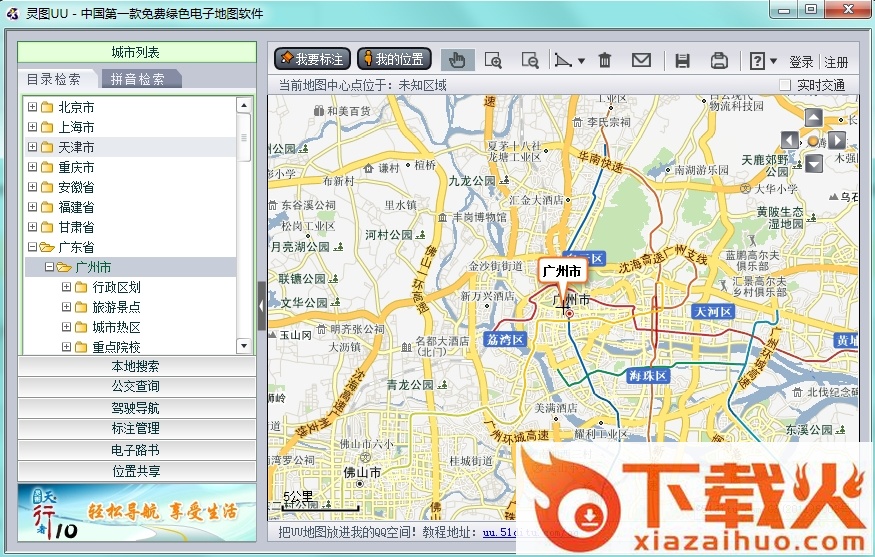Viewport: 875px width, 557px height.
Task: Click the 城市列表 panel header
Action: tap(137, 52)
